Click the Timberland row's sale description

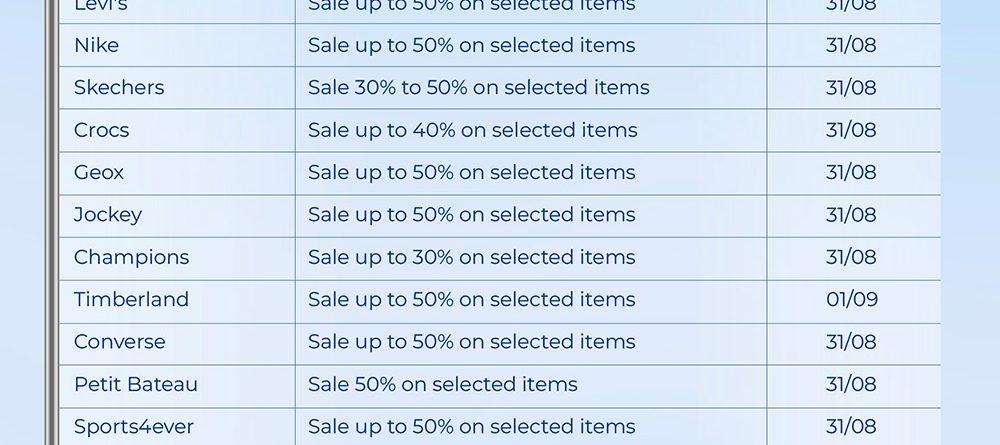pos(471,299)
